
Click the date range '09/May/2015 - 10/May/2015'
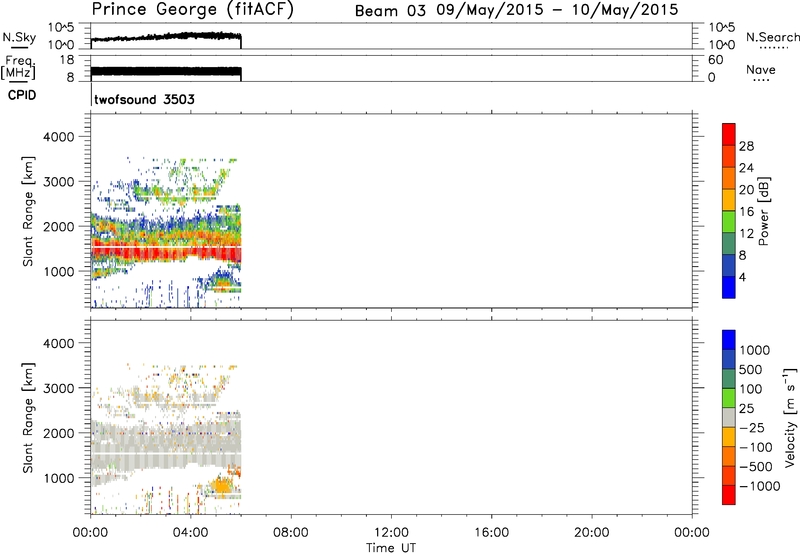[557, 10]
